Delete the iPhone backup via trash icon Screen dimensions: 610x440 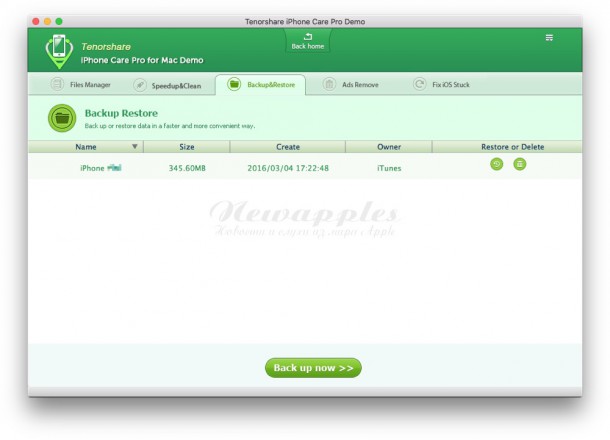[520, 164]
